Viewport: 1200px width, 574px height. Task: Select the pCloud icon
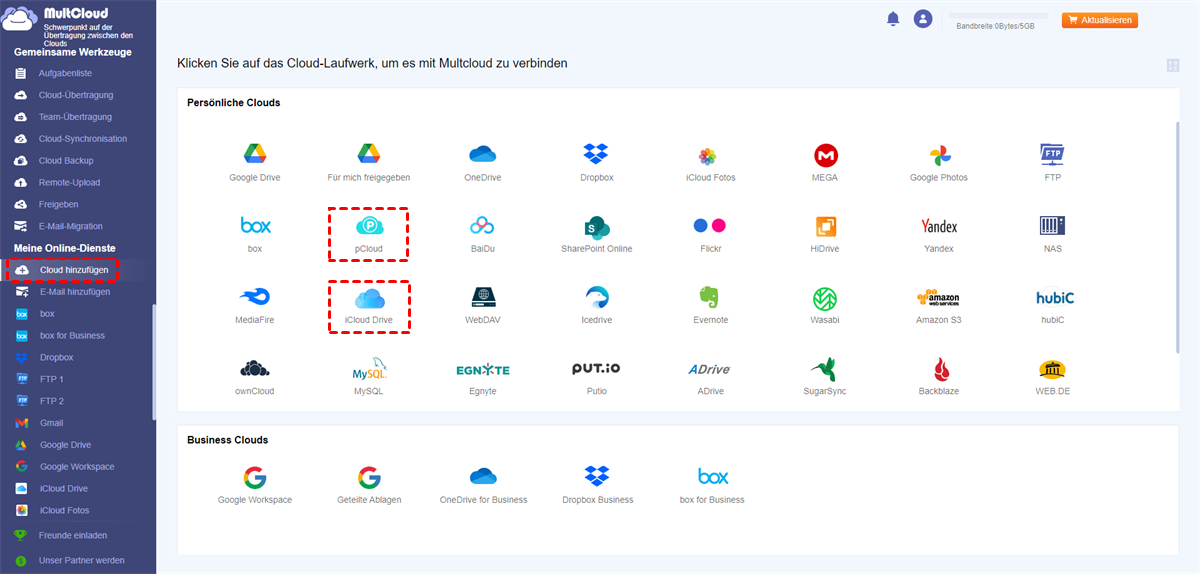(x=369, y=234)
